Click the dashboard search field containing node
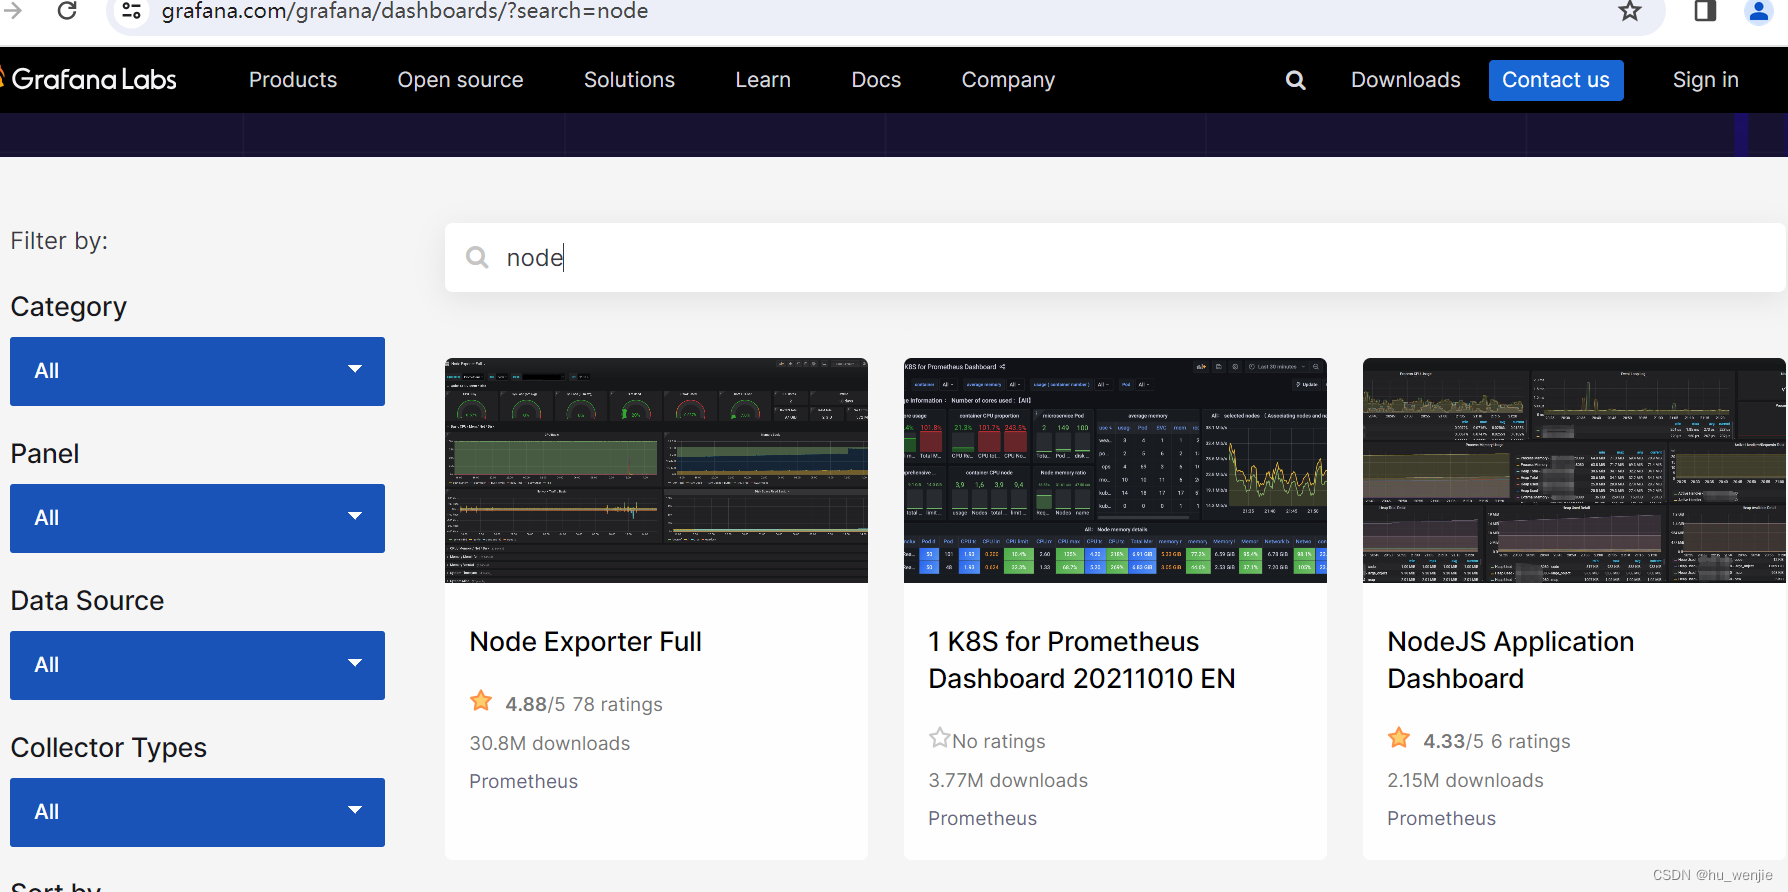 pos(1115,258)
